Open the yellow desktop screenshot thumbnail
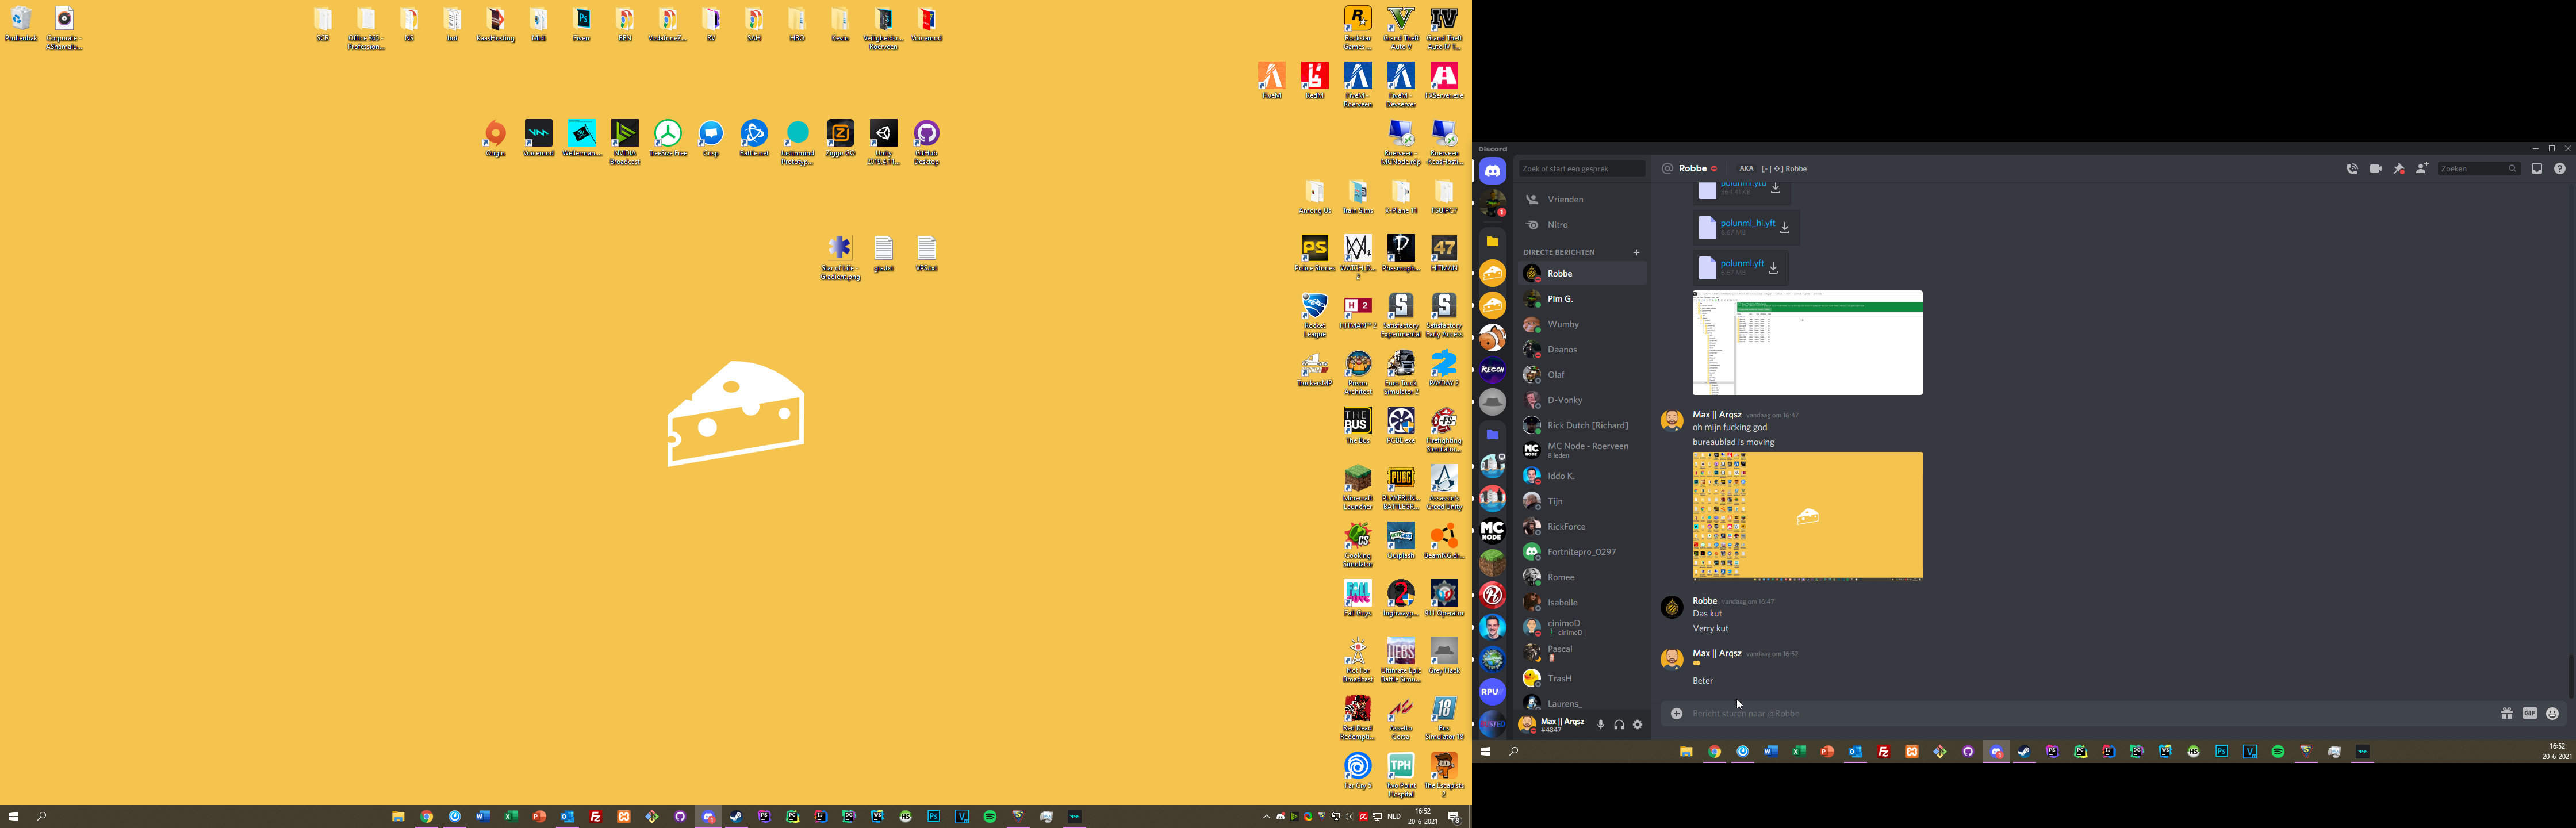 click(1807, 516)
